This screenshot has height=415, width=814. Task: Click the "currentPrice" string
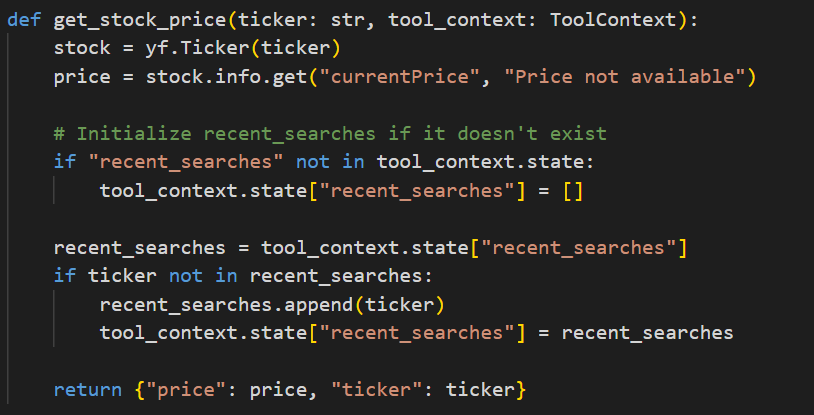coord(399,77)
